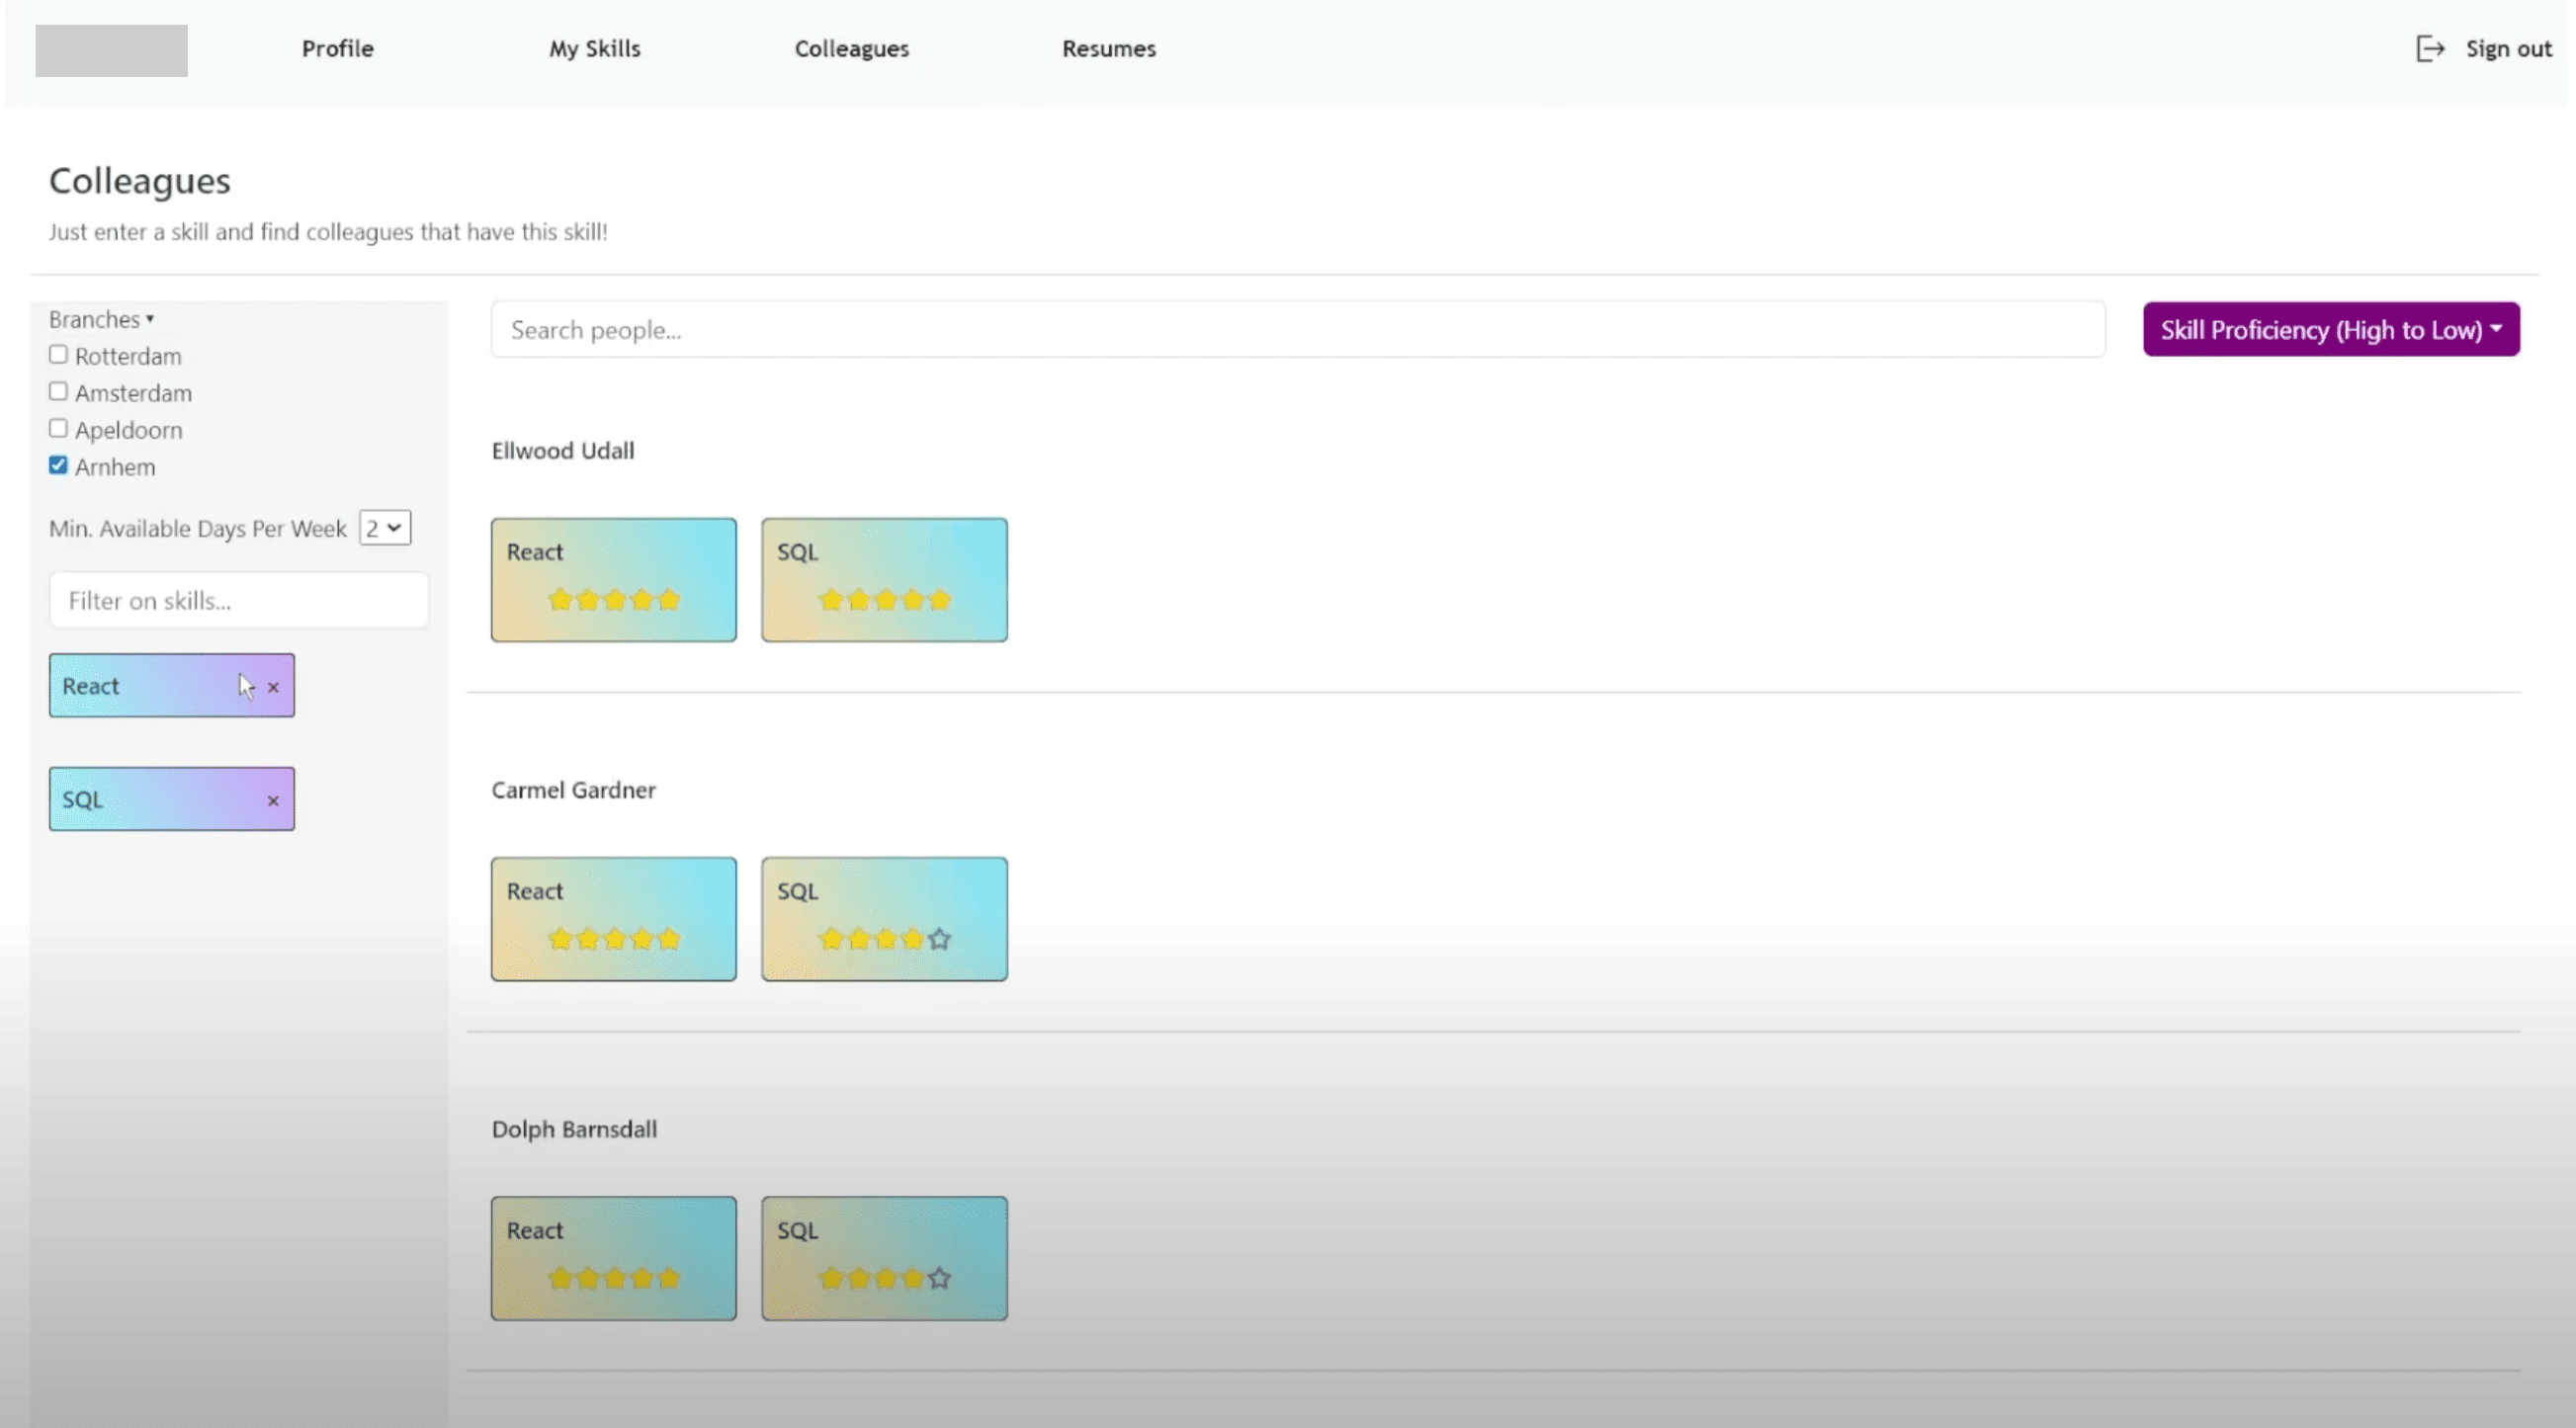Remove the SQL skill filter via X
This screenshot has width=2576, height=1428.
click(273, 801)
